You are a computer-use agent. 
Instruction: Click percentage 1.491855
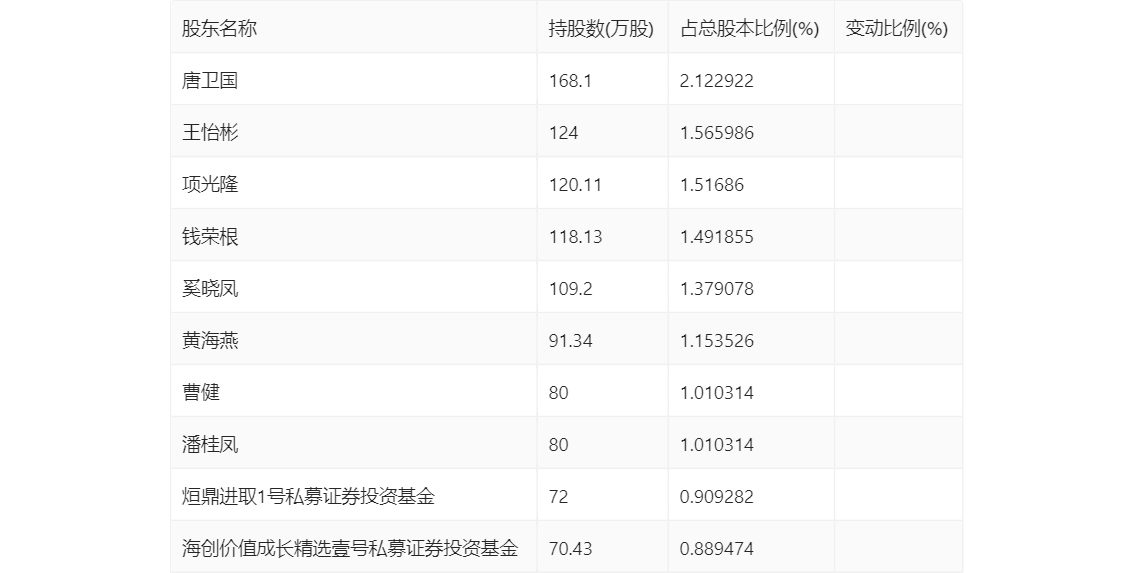point(717,237)
